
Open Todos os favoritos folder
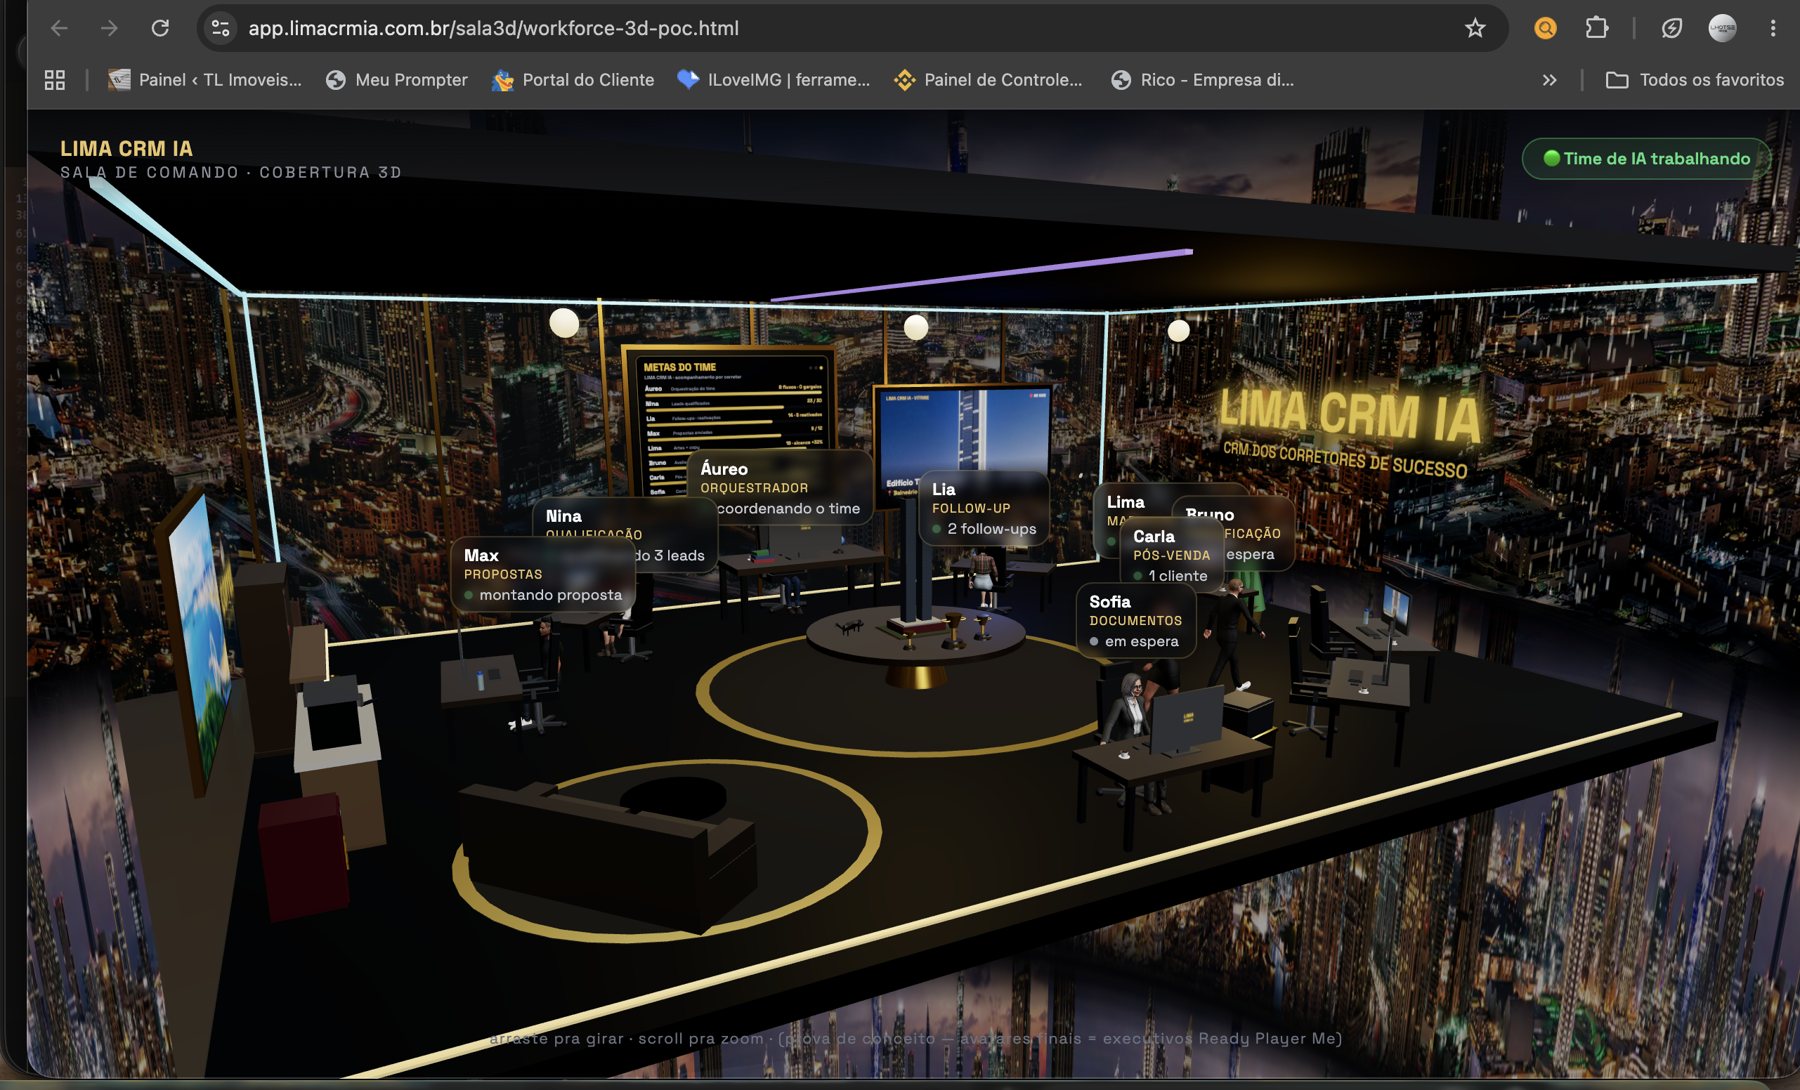(x=1695, y=80)
